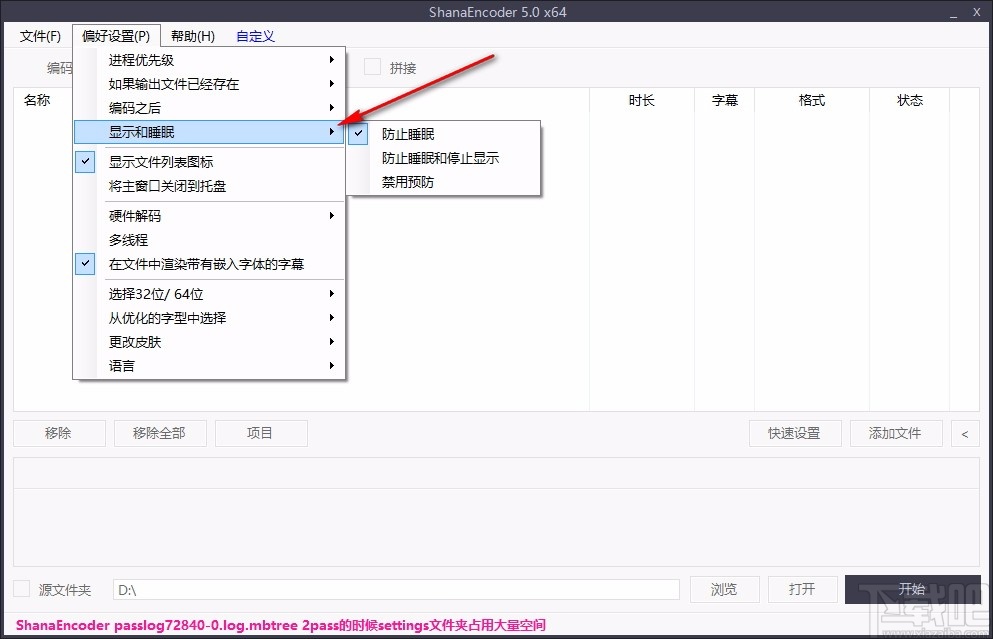Click the 移除全部 button
This screenshot has width=993, height=639.
[160, 433]
